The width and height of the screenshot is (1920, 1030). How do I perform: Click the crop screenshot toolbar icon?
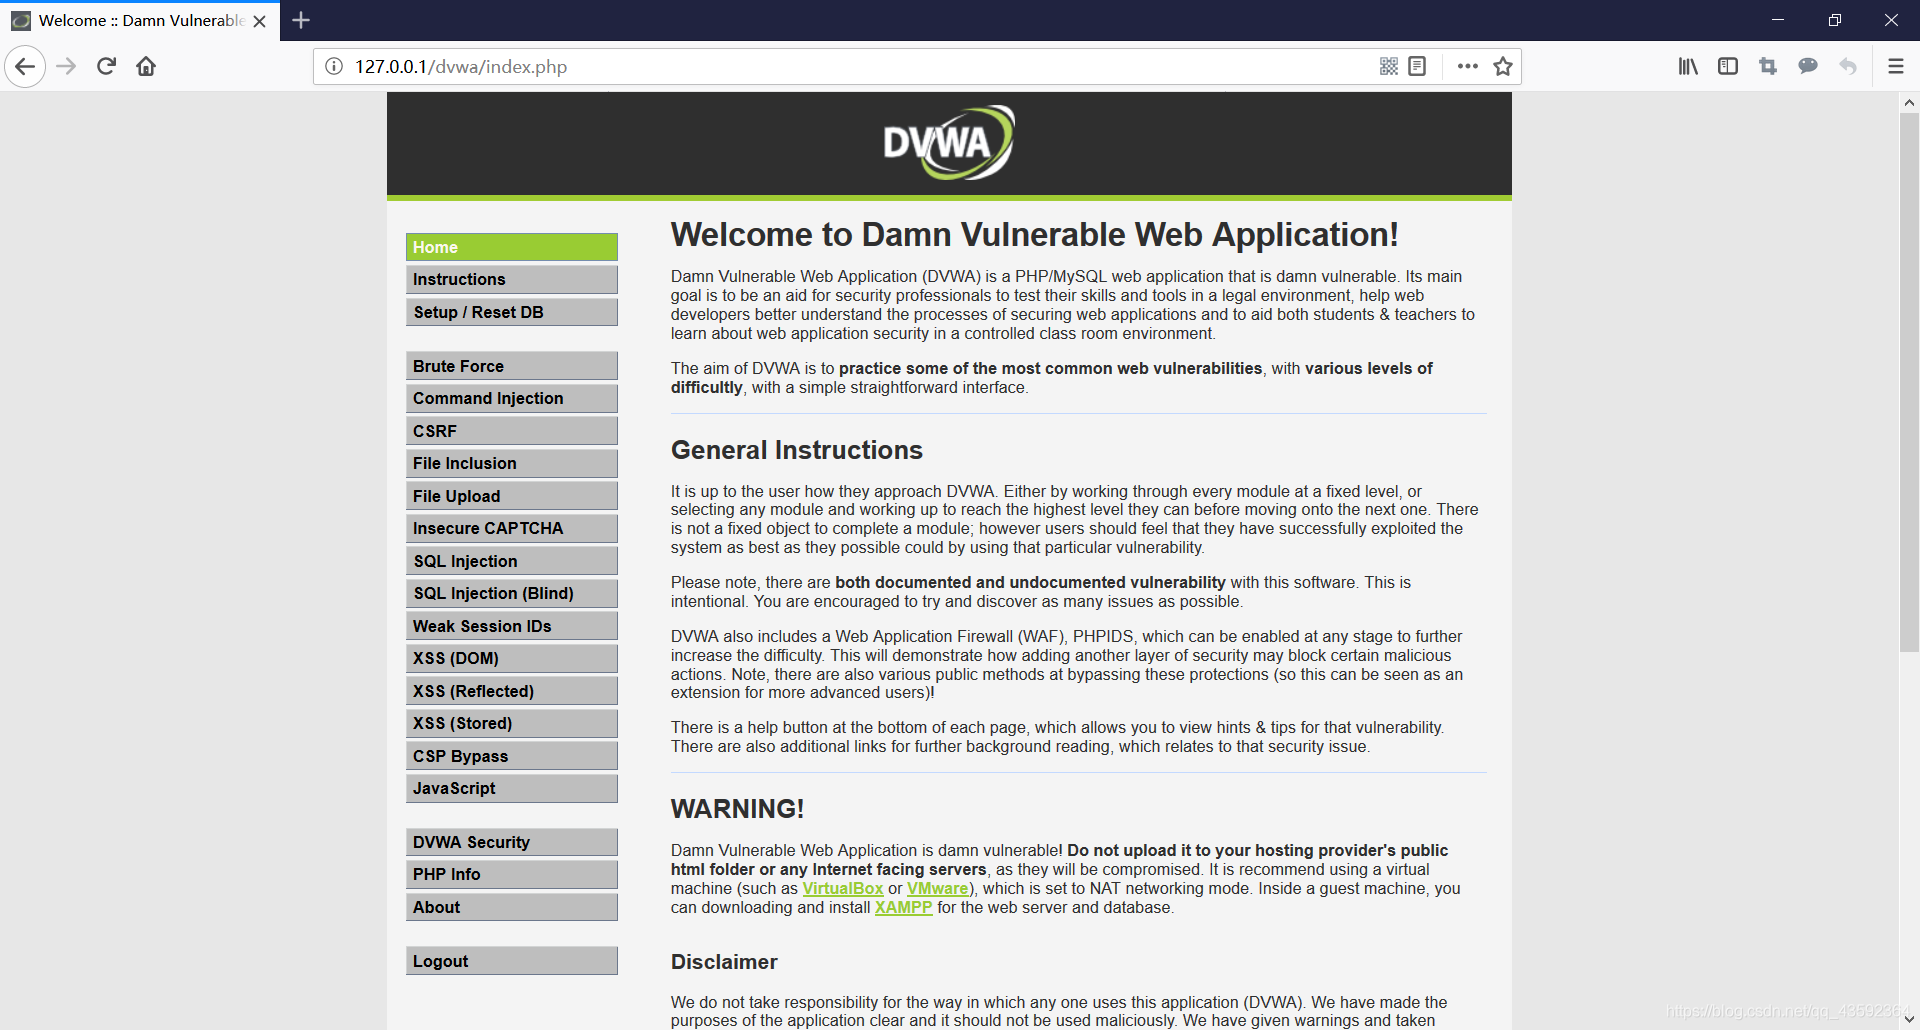point(1768,67)
